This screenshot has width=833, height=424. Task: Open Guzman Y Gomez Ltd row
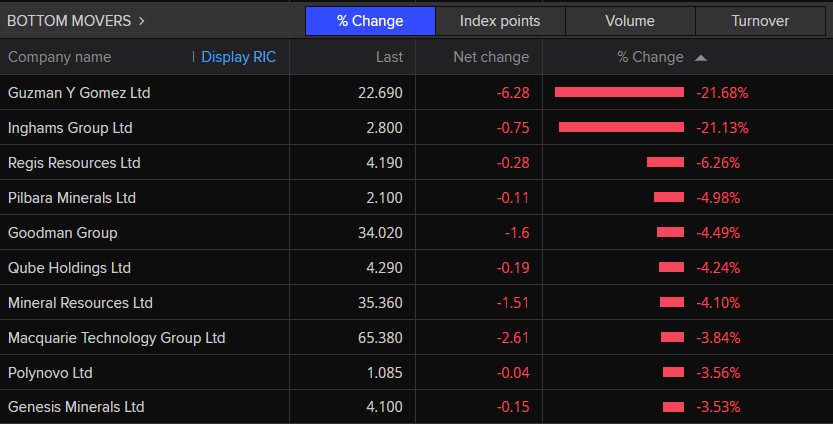tap(79, 92)
